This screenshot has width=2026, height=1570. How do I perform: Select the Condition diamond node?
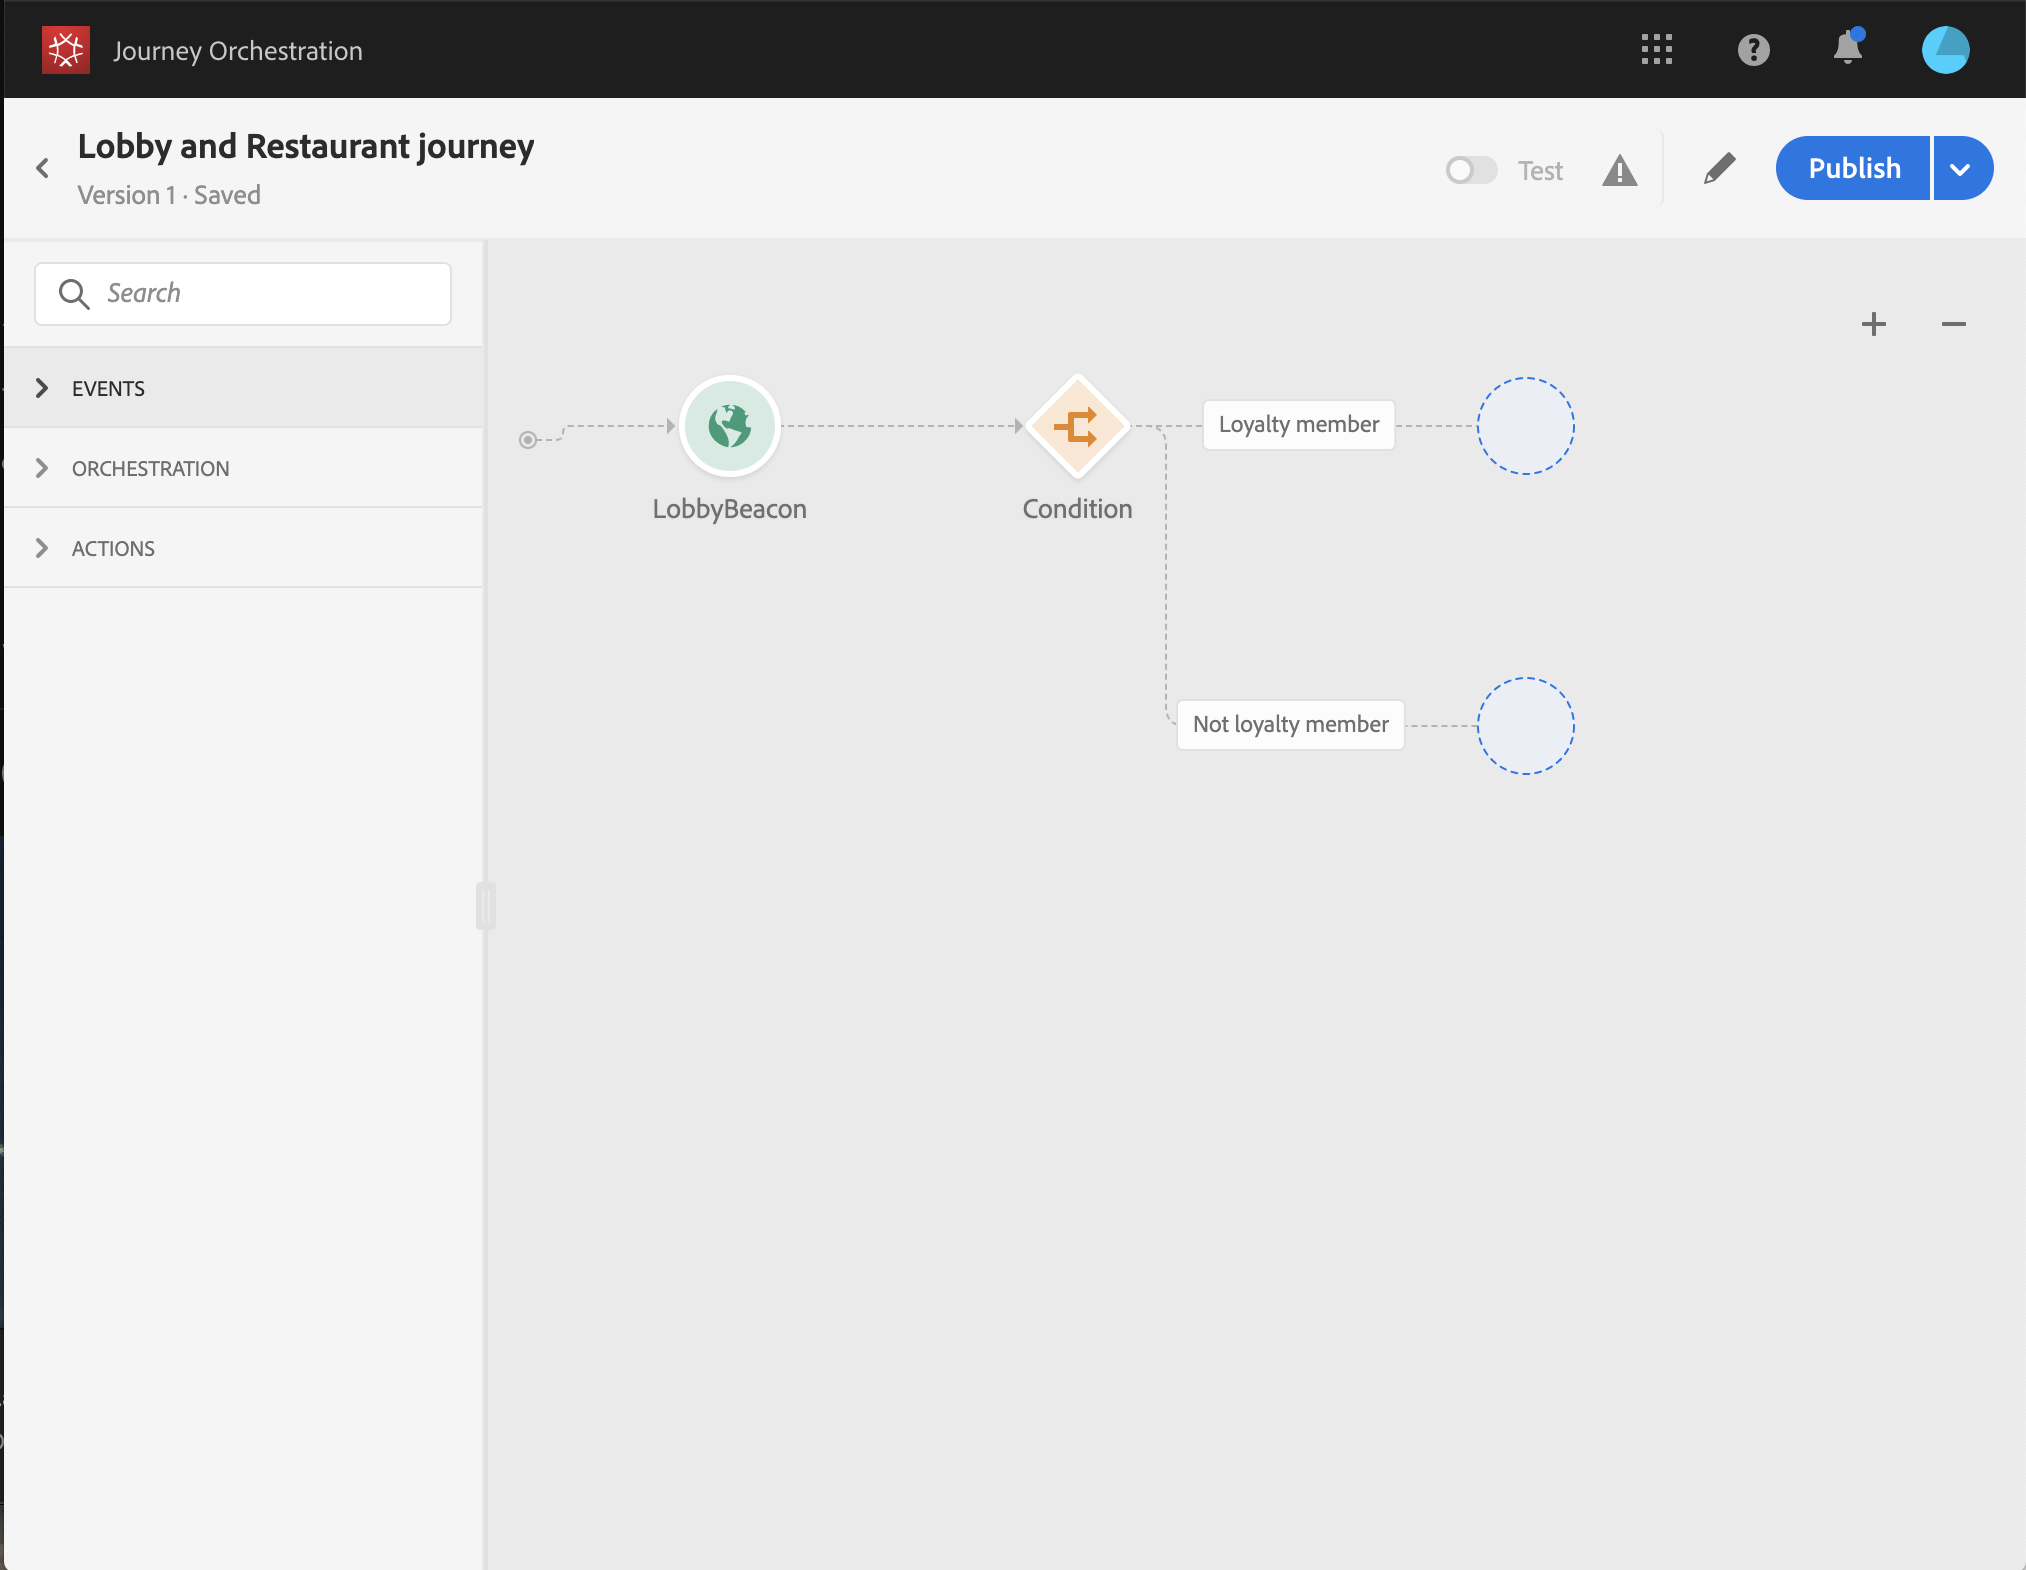pyautogui.click(x=1077, y=426)
